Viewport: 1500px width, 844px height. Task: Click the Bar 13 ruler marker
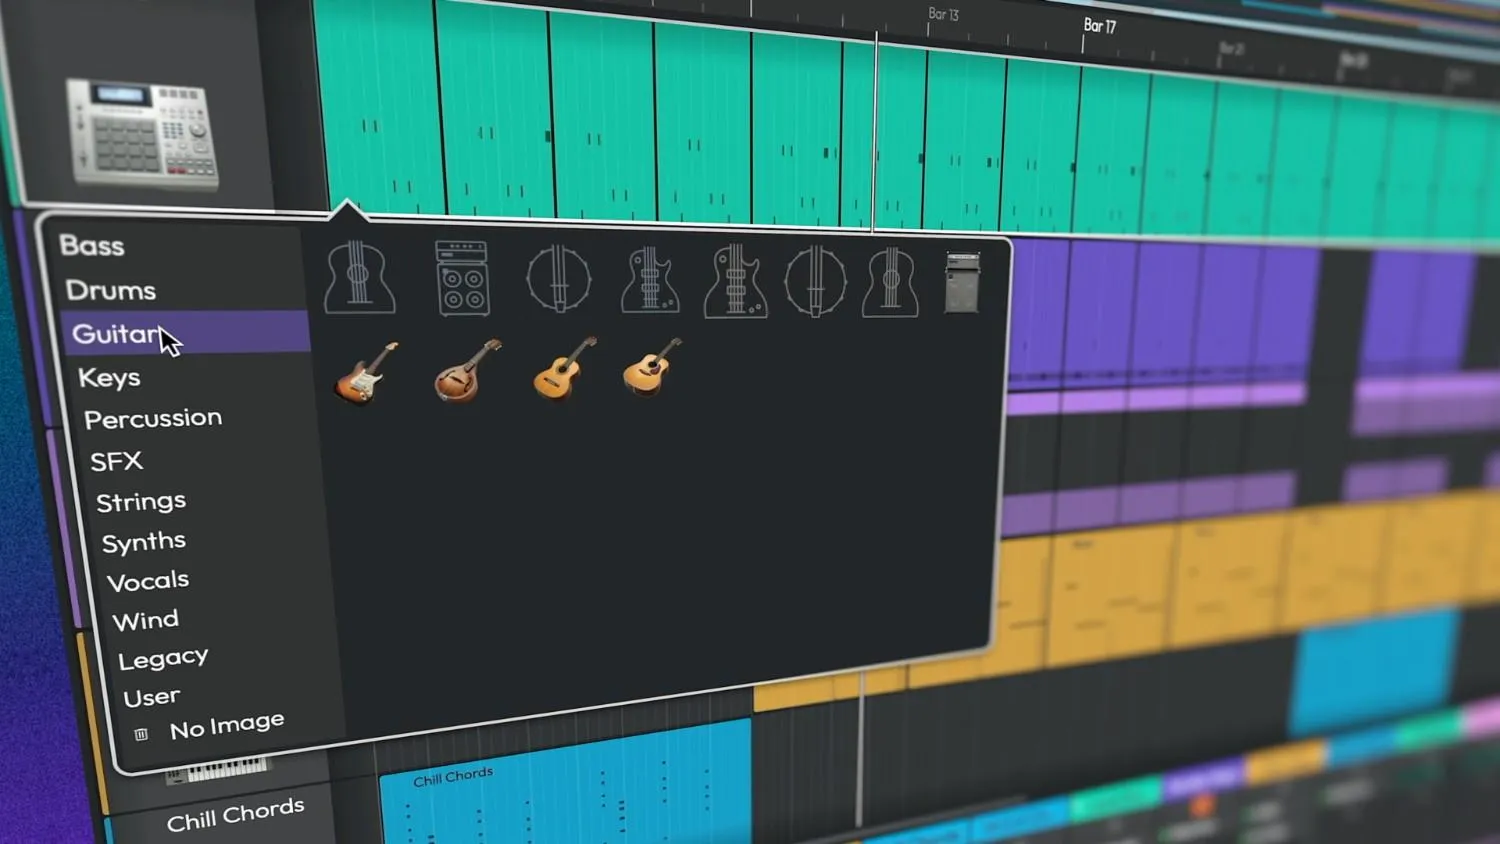pos(943,14)
